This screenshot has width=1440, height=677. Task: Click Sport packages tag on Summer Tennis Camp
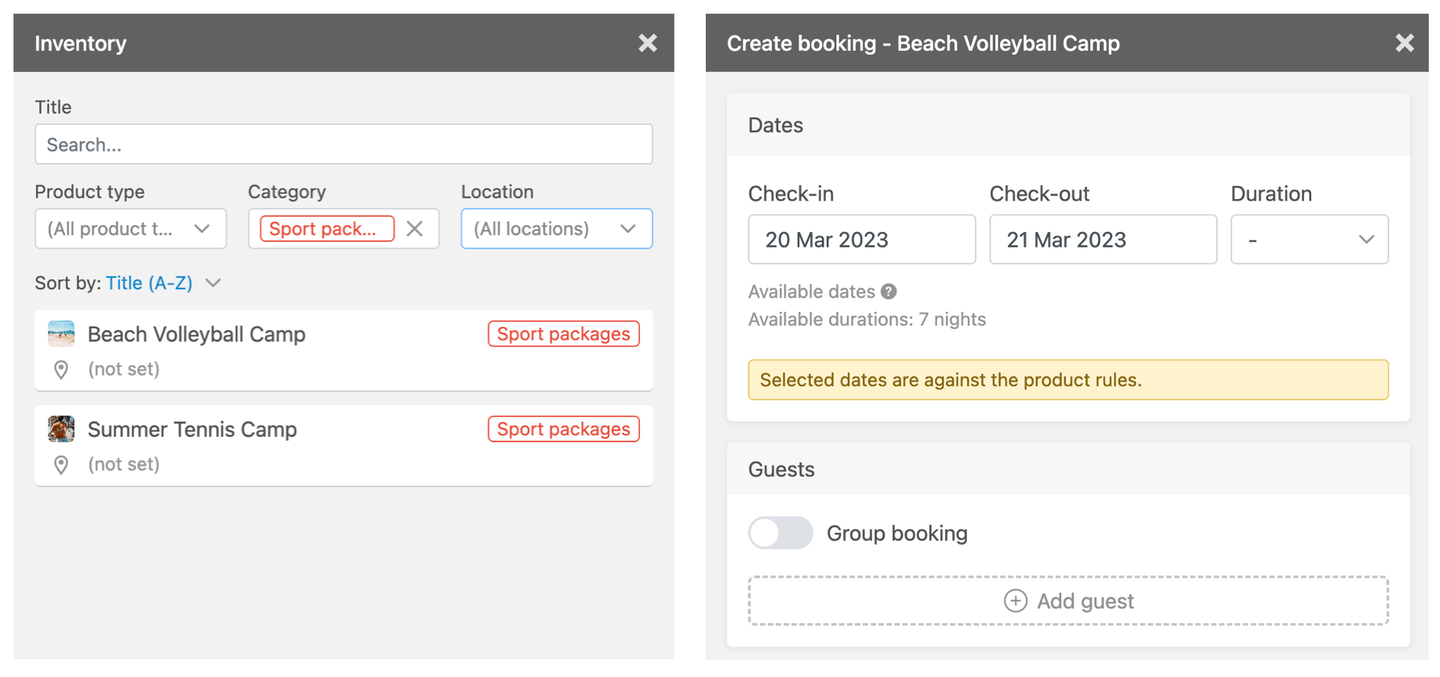[x=563, y=429]
